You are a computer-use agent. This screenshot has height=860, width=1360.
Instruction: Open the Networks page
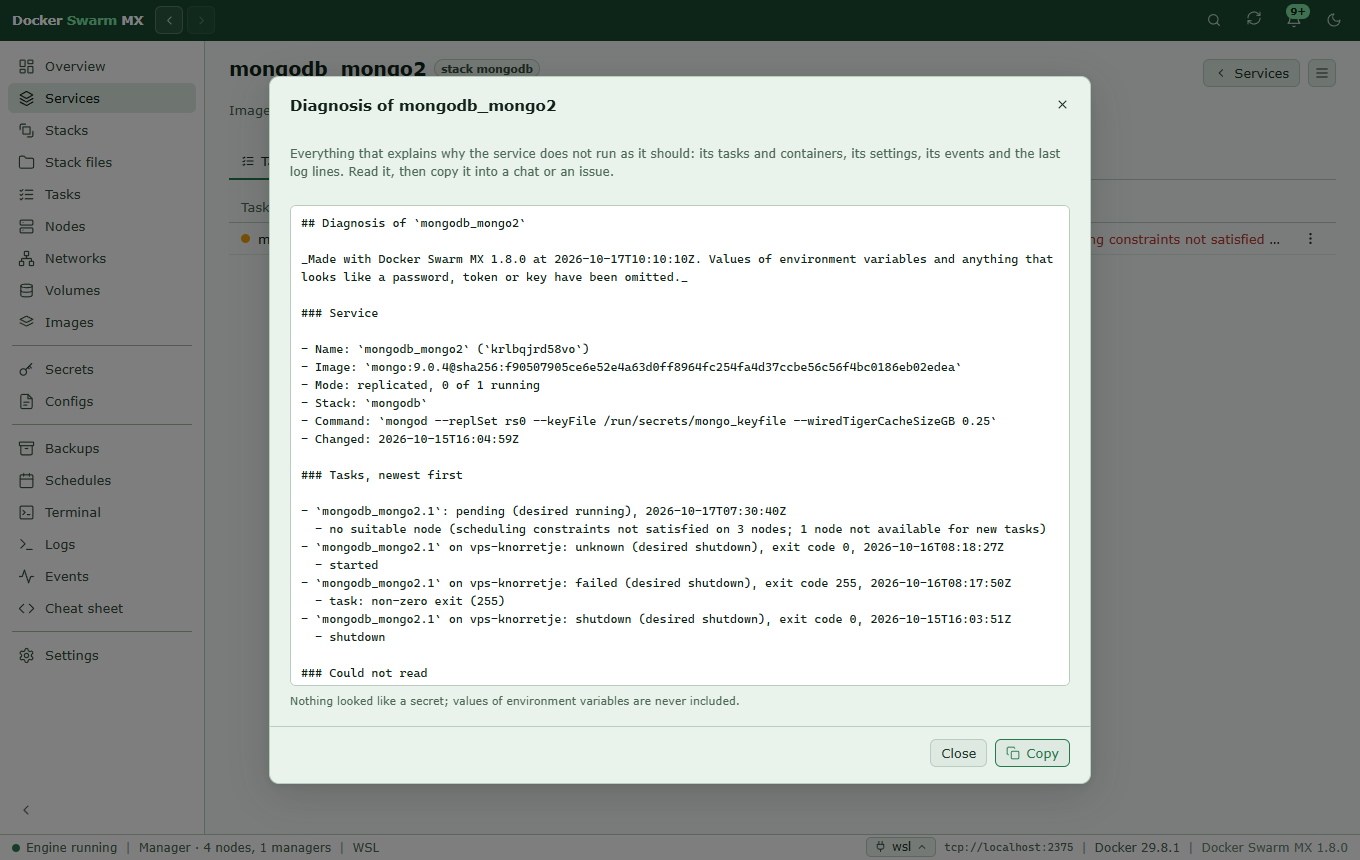pyautogui.click(x=102, y=258)
